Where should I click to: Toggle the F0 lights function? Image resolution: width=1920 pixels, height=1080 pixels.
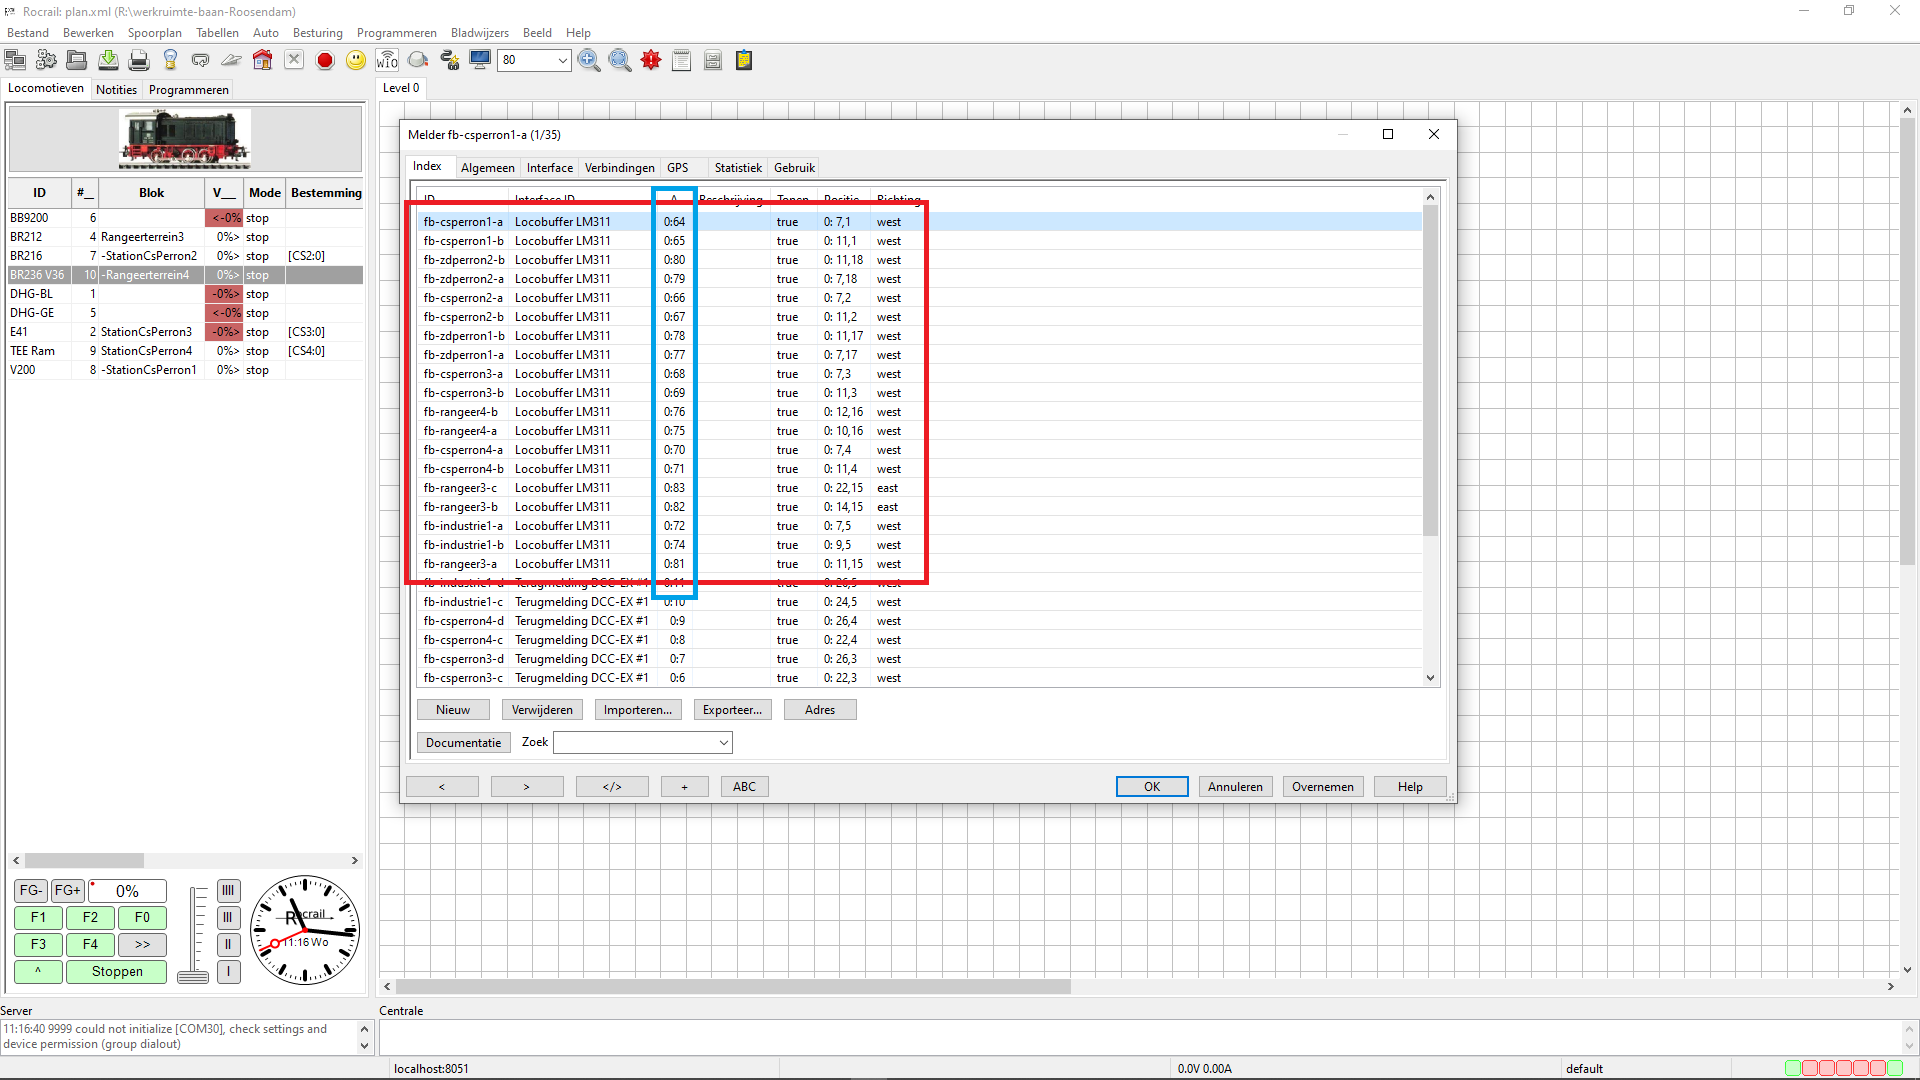click(x=142, y=917)
